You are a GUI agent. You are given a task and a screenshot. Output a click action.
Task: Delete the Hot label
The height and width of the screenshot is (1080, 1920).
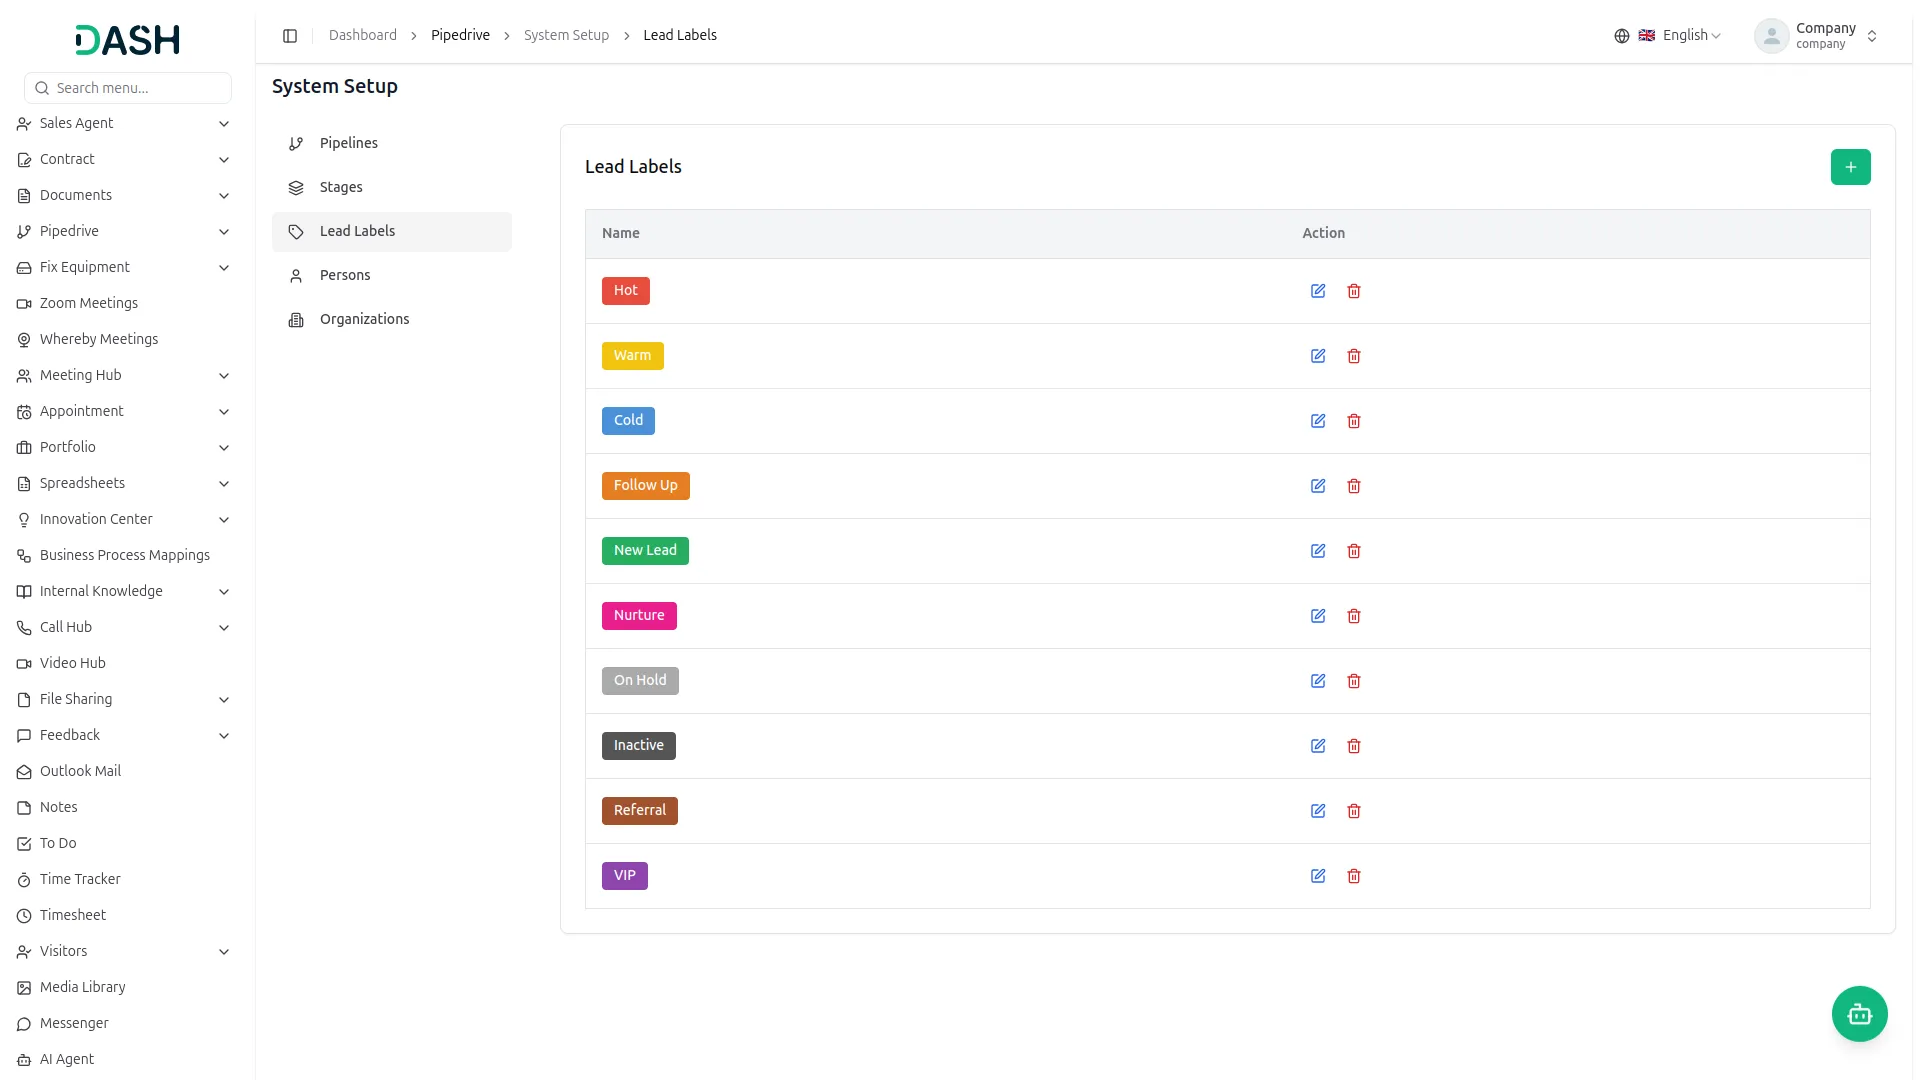pyautogui.click(x=1354, y=291)
